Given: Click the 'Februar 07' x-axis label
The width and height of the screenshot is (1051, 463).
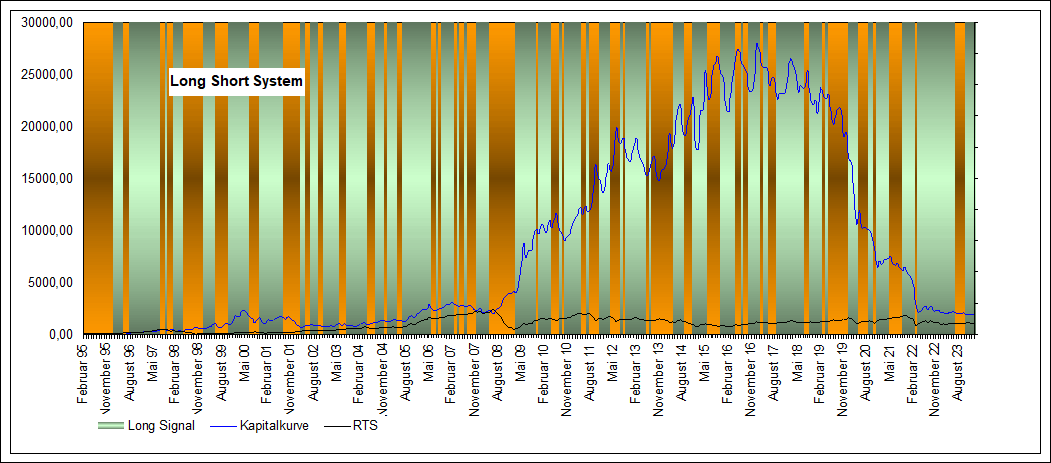Looking at the screenshot, I should pyautogui.click(x=450, y=374).
